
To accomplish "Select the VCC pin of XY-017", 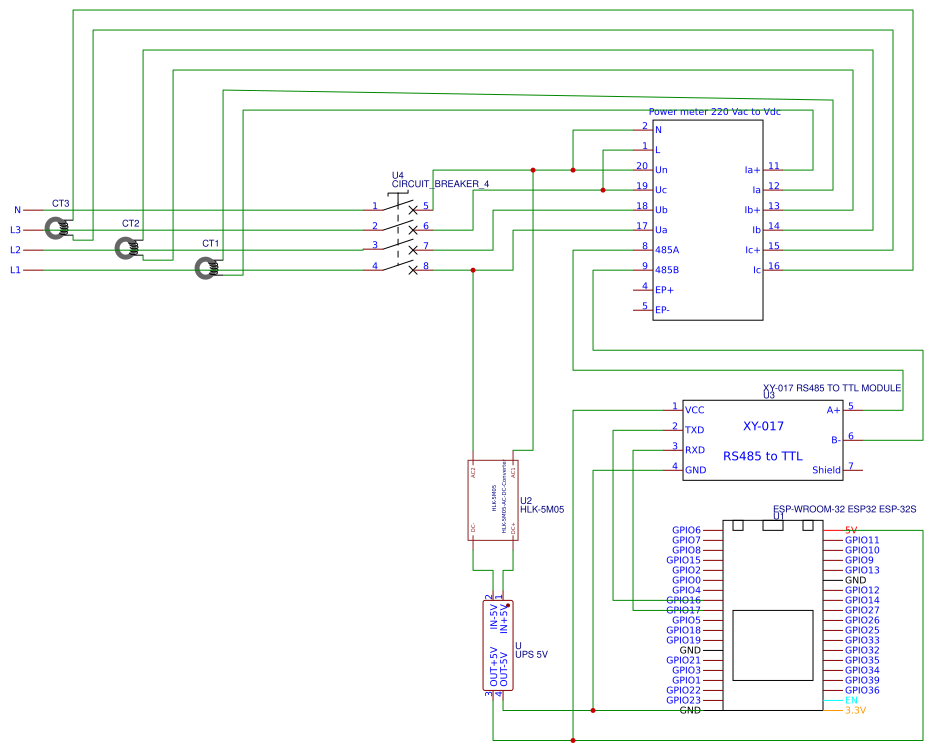I will pyautogui.click(x=694, y=410).
